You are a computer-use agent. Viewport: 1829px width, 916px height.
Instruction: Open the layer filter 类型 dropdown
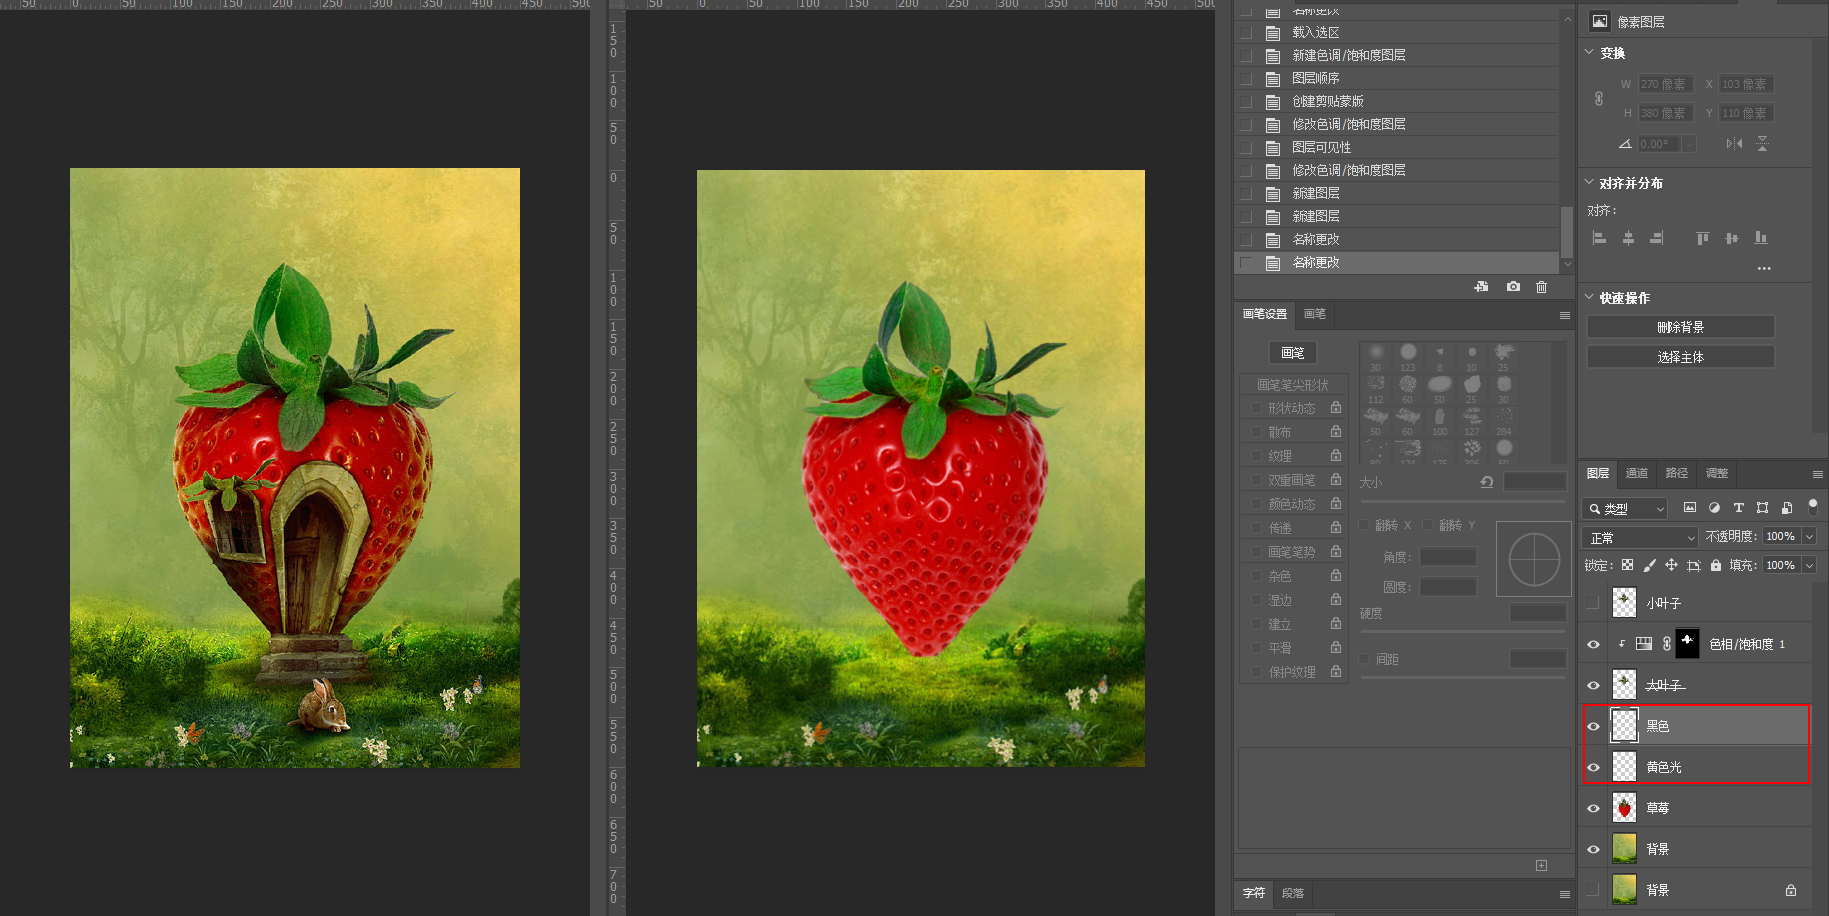1625,508
